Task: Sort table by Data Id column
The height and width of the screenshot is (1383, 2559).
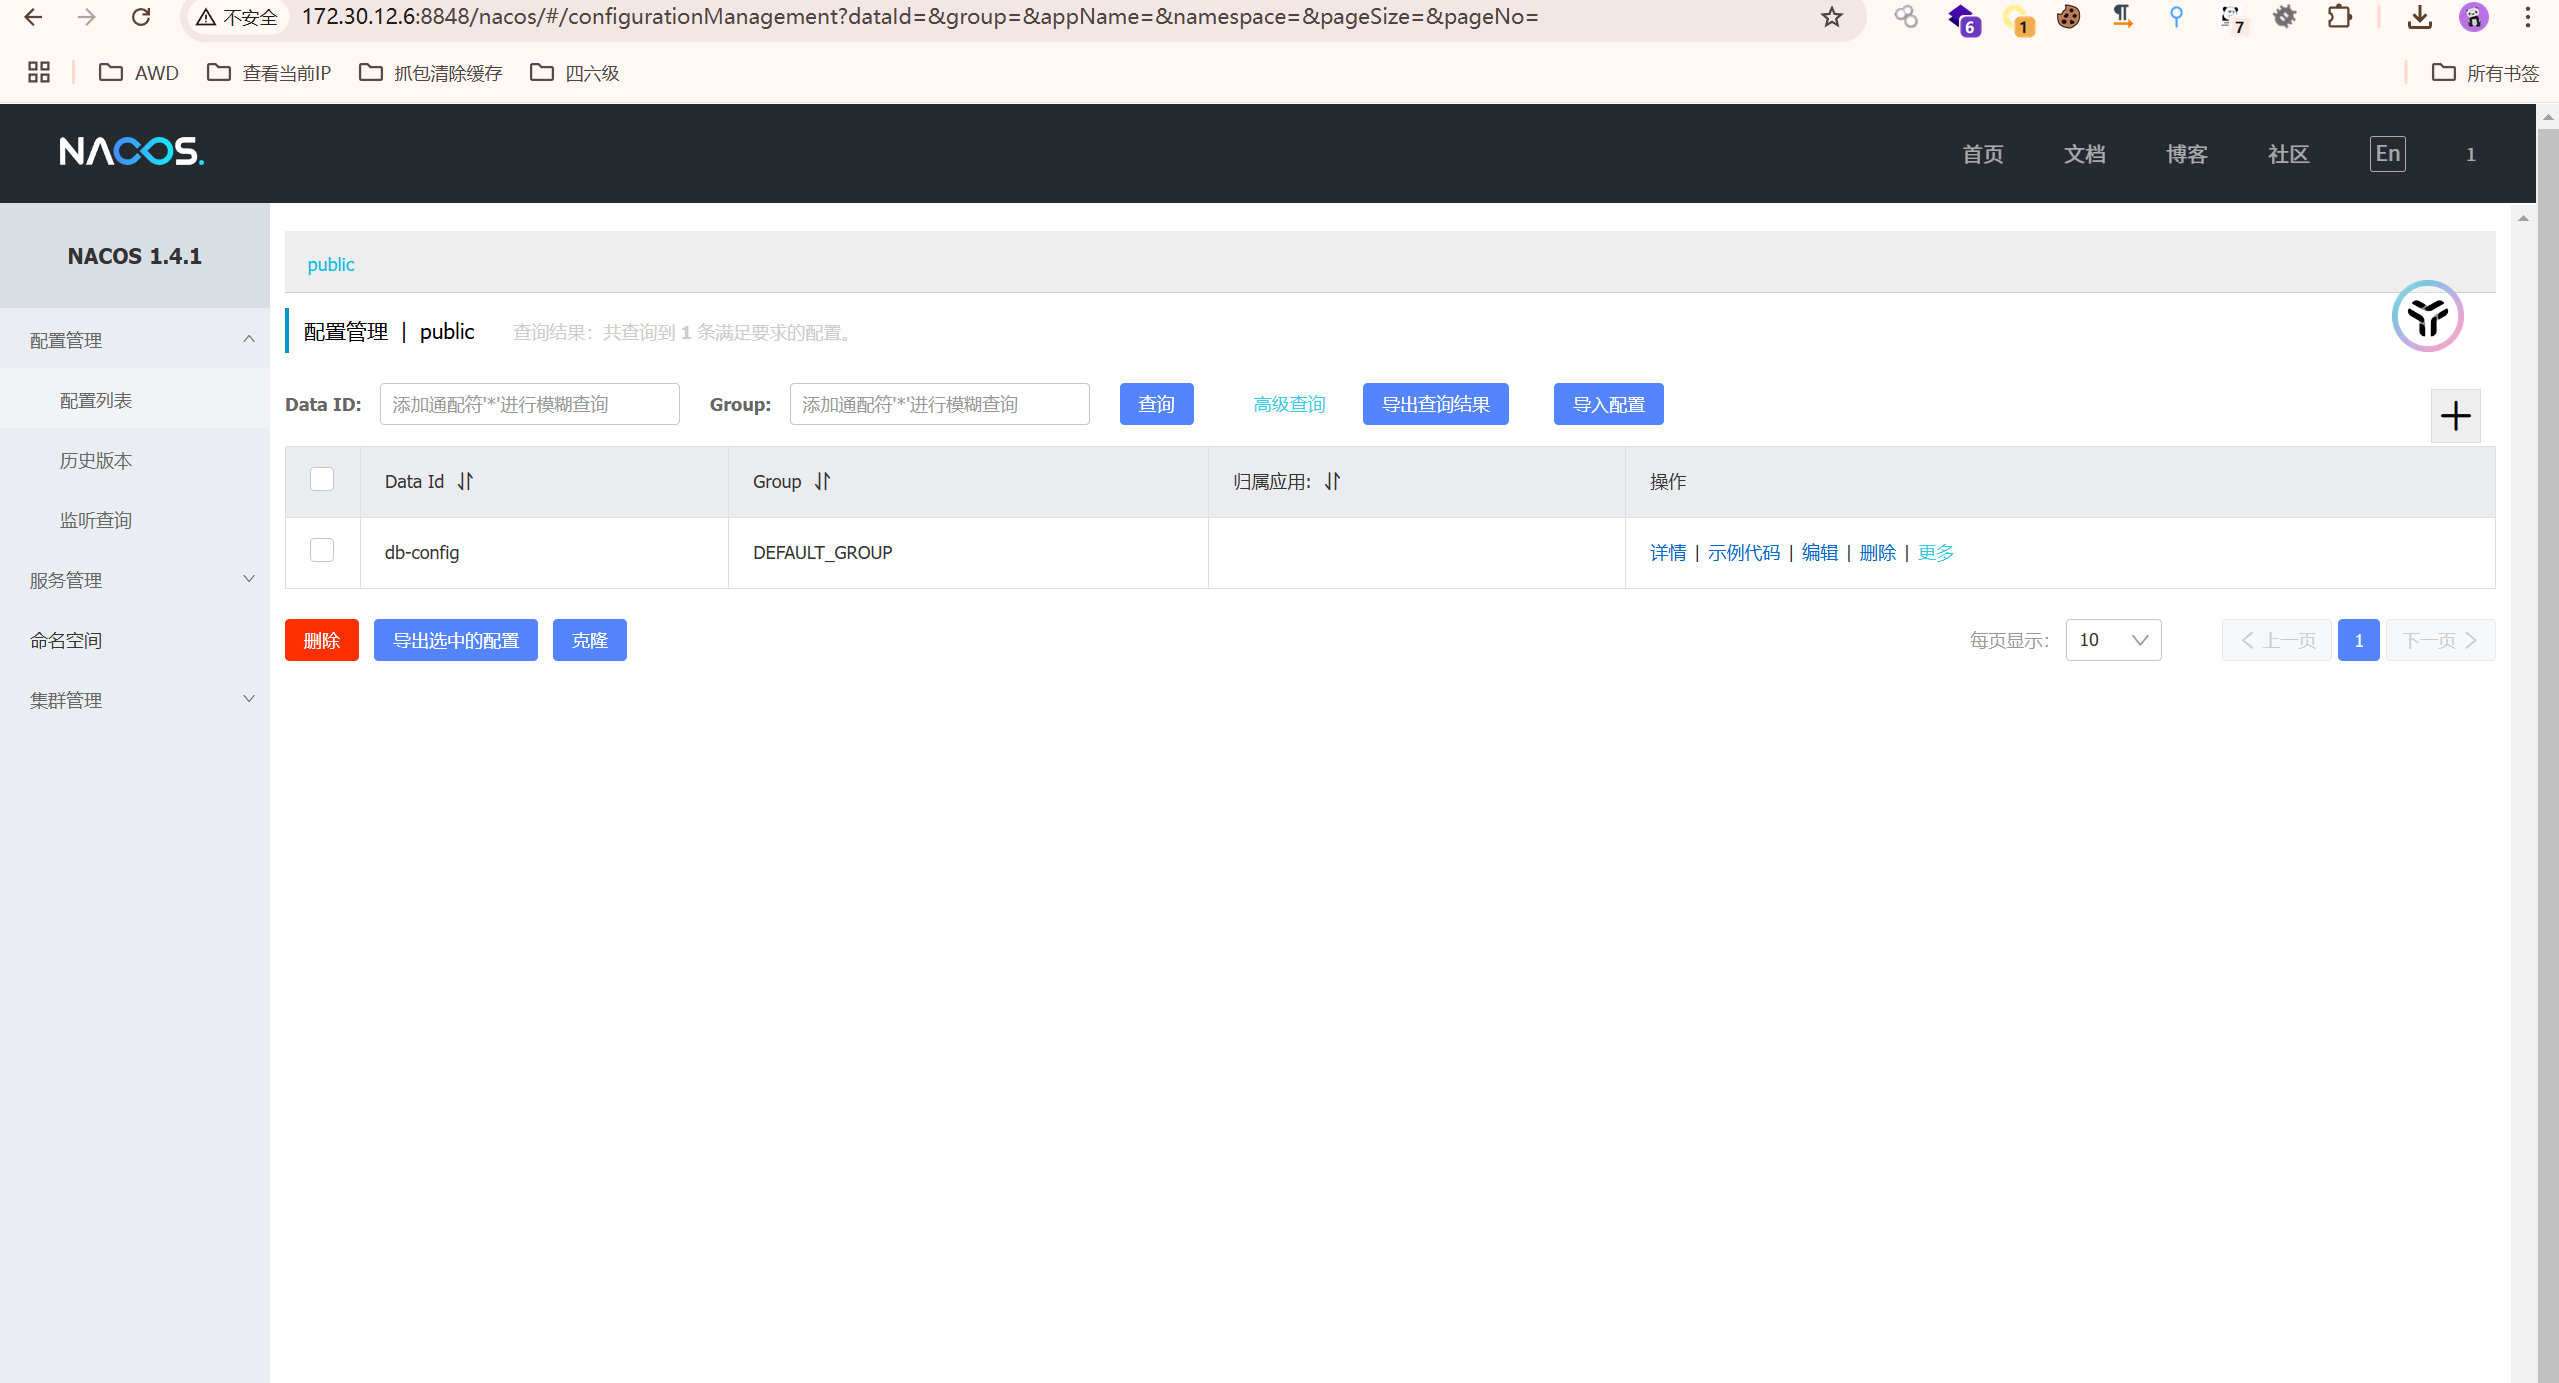Action: point(465,481)
